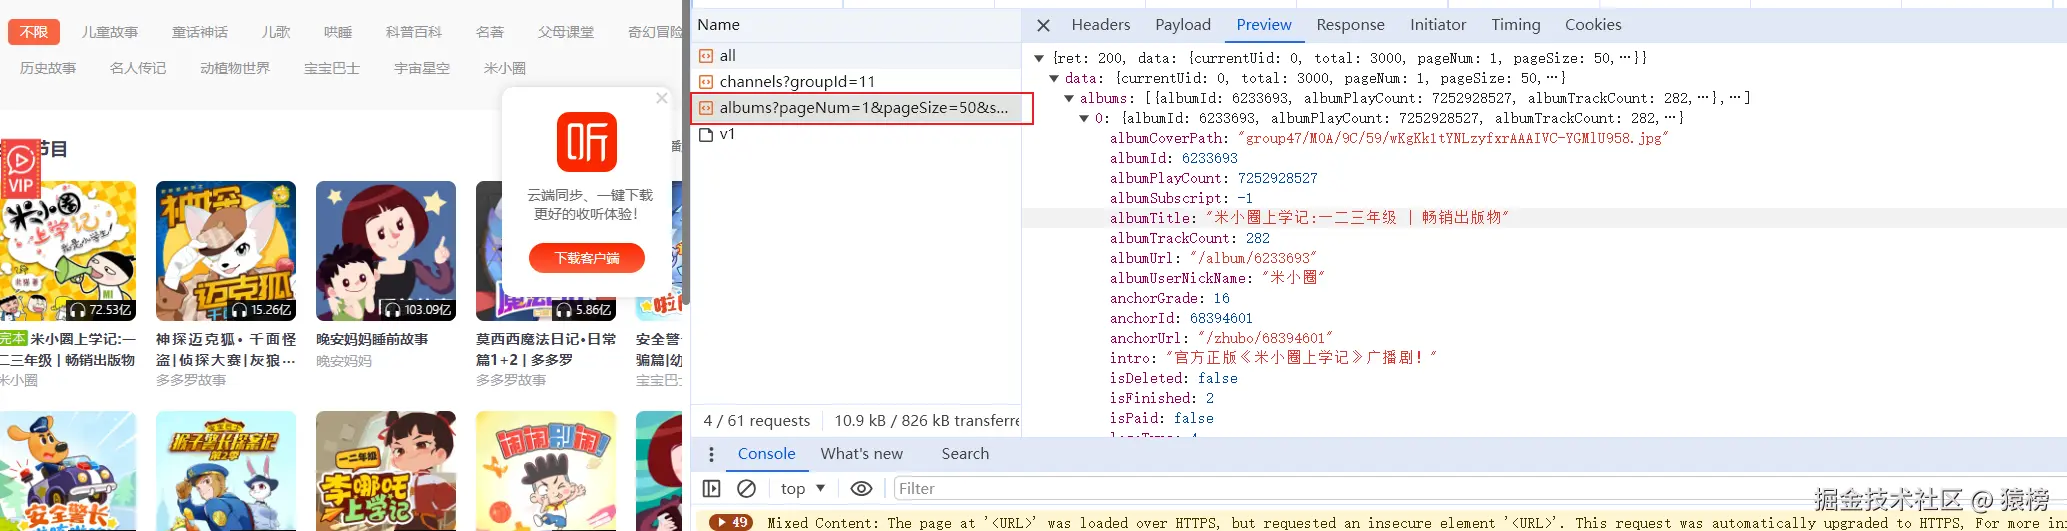The image size is (2067, 531).
Task: Open the 闹闹别闹 album cover
Action: [546, 471]
